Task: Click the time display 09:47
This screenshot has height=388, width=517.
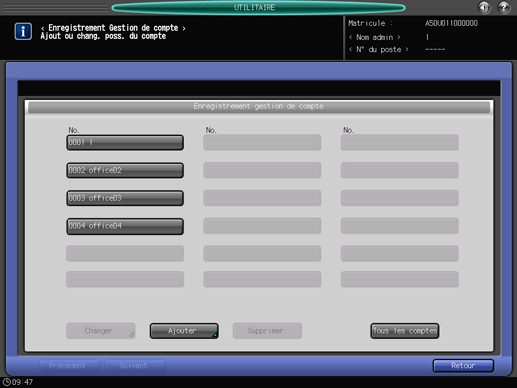Action: click(x=22, y=382)
